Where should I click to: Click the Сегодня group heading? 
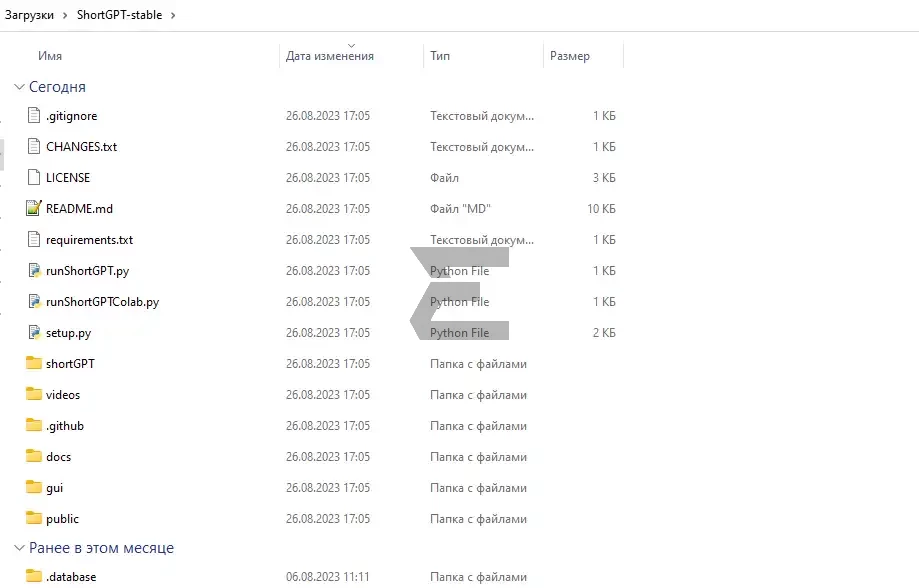[57, 87]
